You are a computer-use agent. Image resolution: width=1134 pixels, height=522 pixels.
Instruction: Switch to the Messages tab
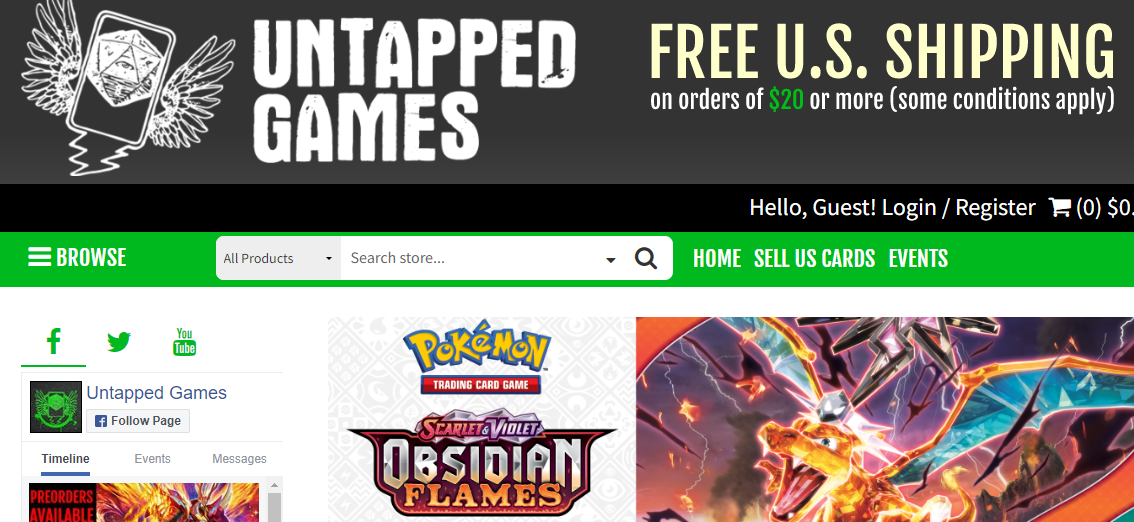(x=239, y=458)
